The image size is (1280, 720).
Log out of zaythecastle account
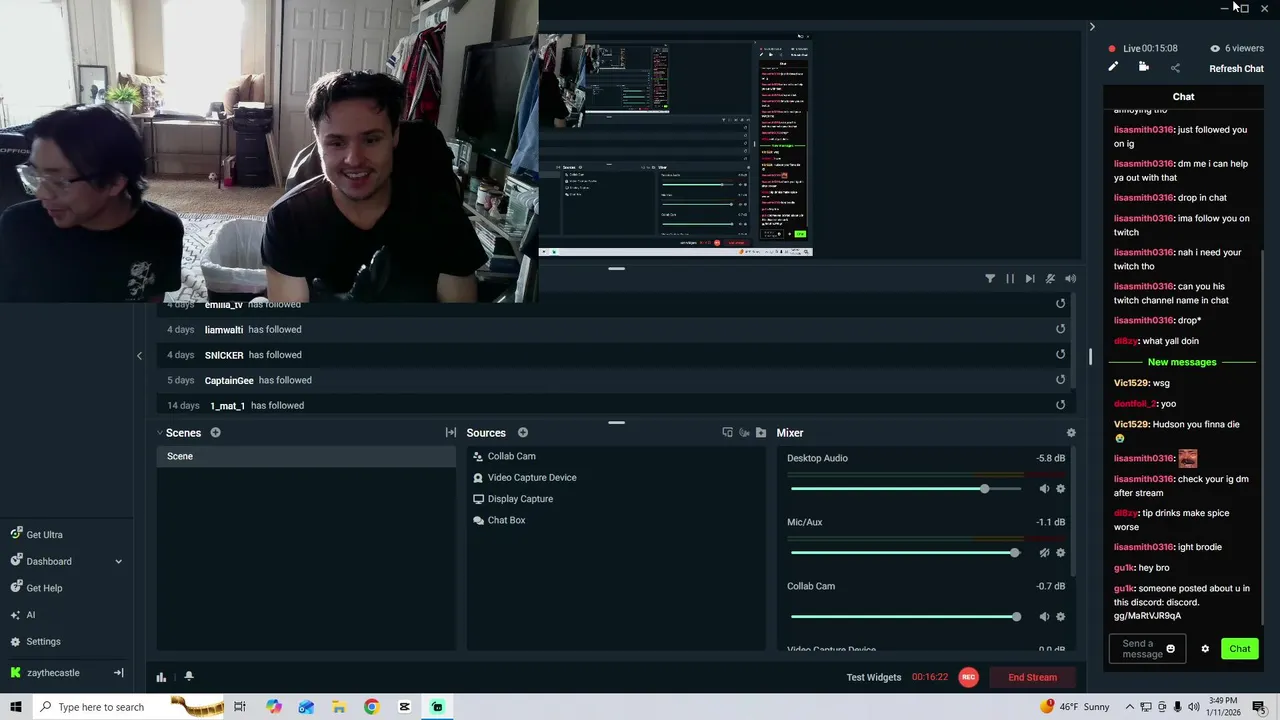click(118, 673)
